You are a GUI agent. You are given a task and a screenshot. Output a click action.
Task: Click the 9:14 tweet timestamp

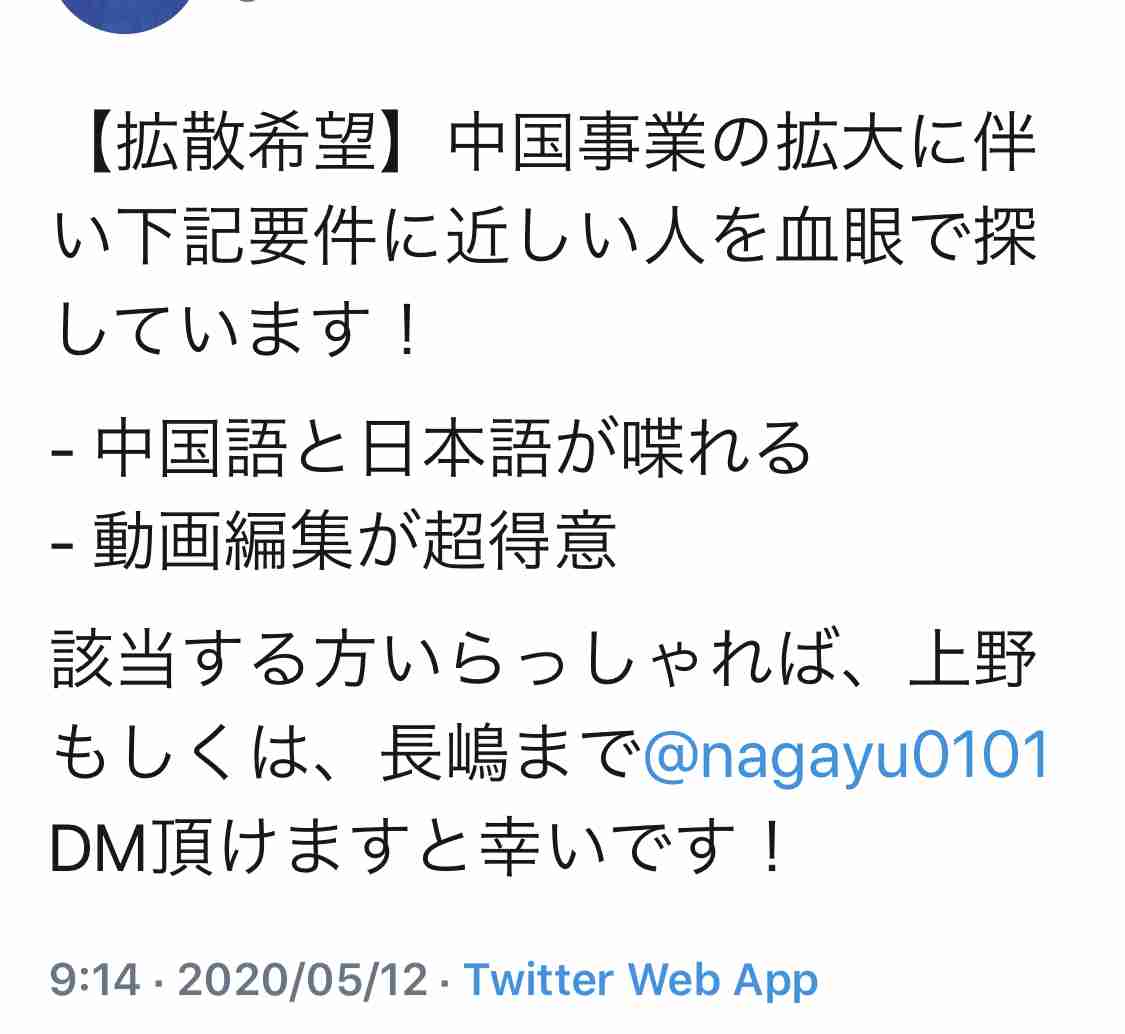(95, 980)
